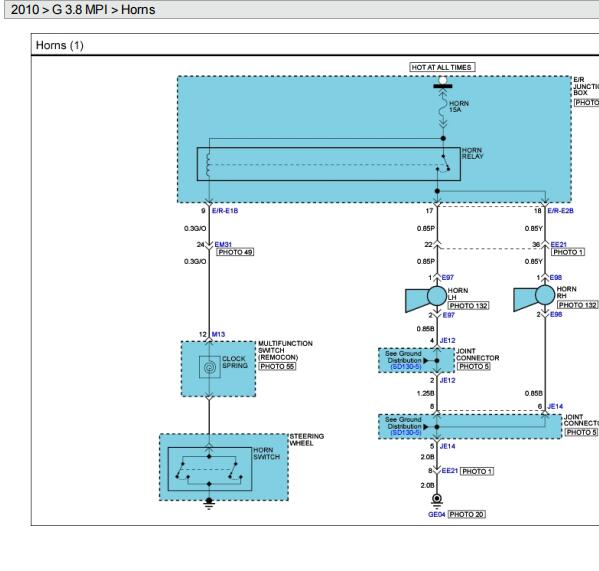Open PHOTO 49 reference box
This screenshot has height=571, width=599.
pos(235,252)
